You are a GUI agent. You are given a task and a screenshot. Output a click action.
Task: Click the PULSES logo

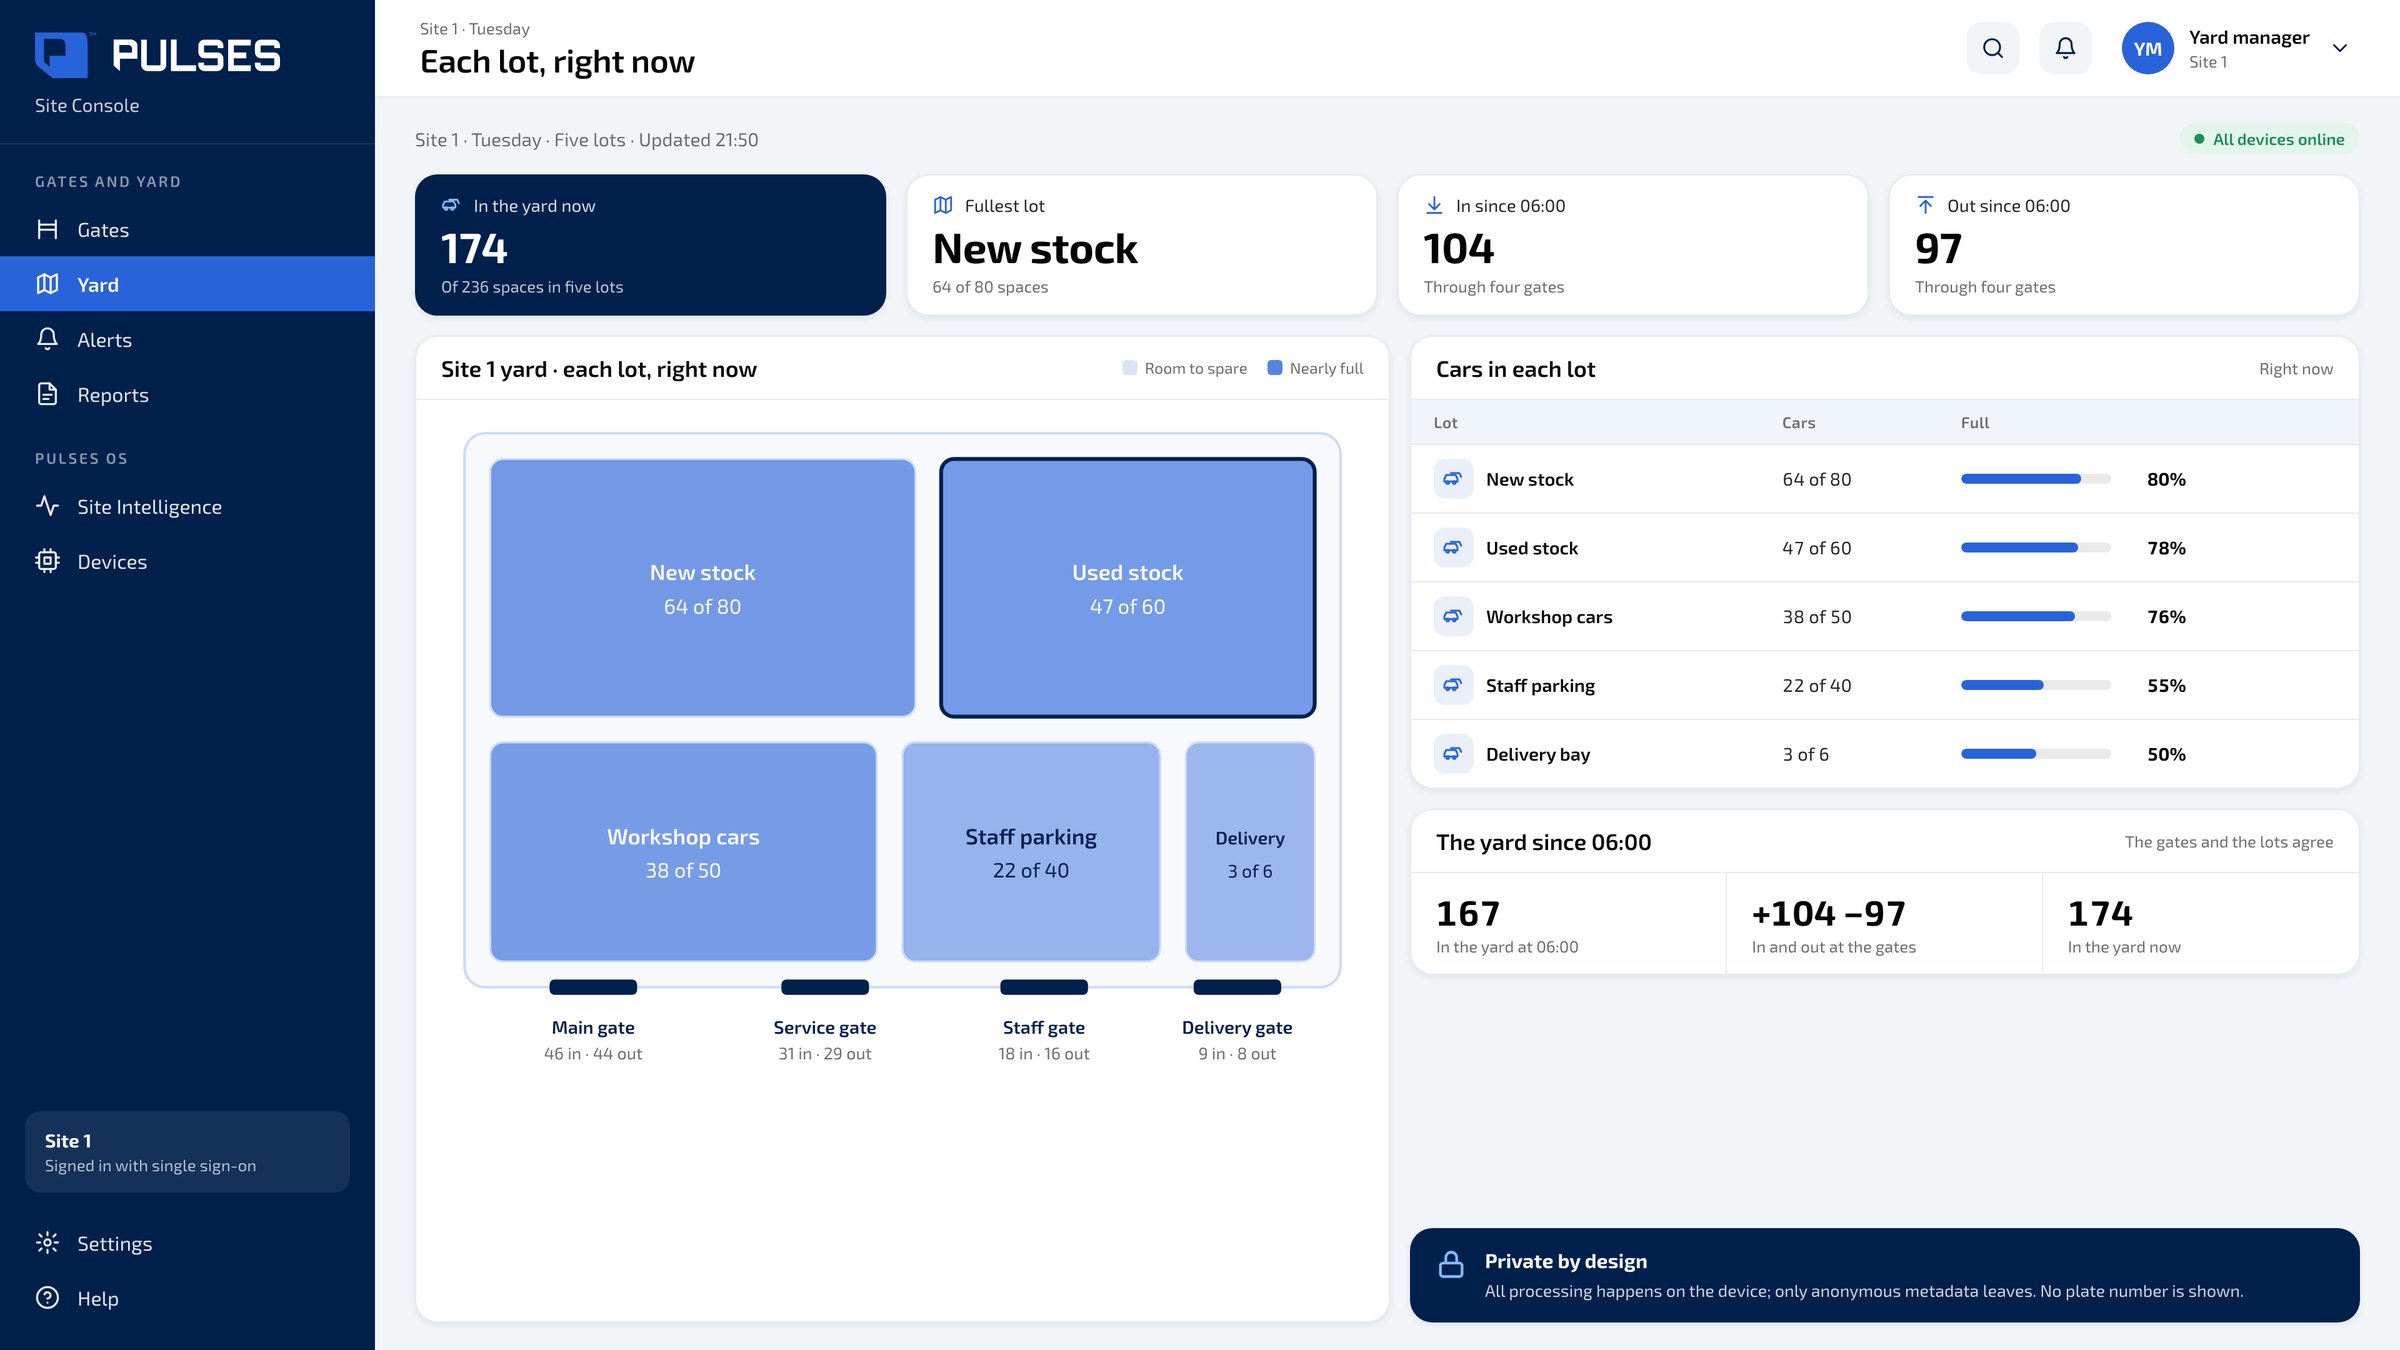[158, 55]
